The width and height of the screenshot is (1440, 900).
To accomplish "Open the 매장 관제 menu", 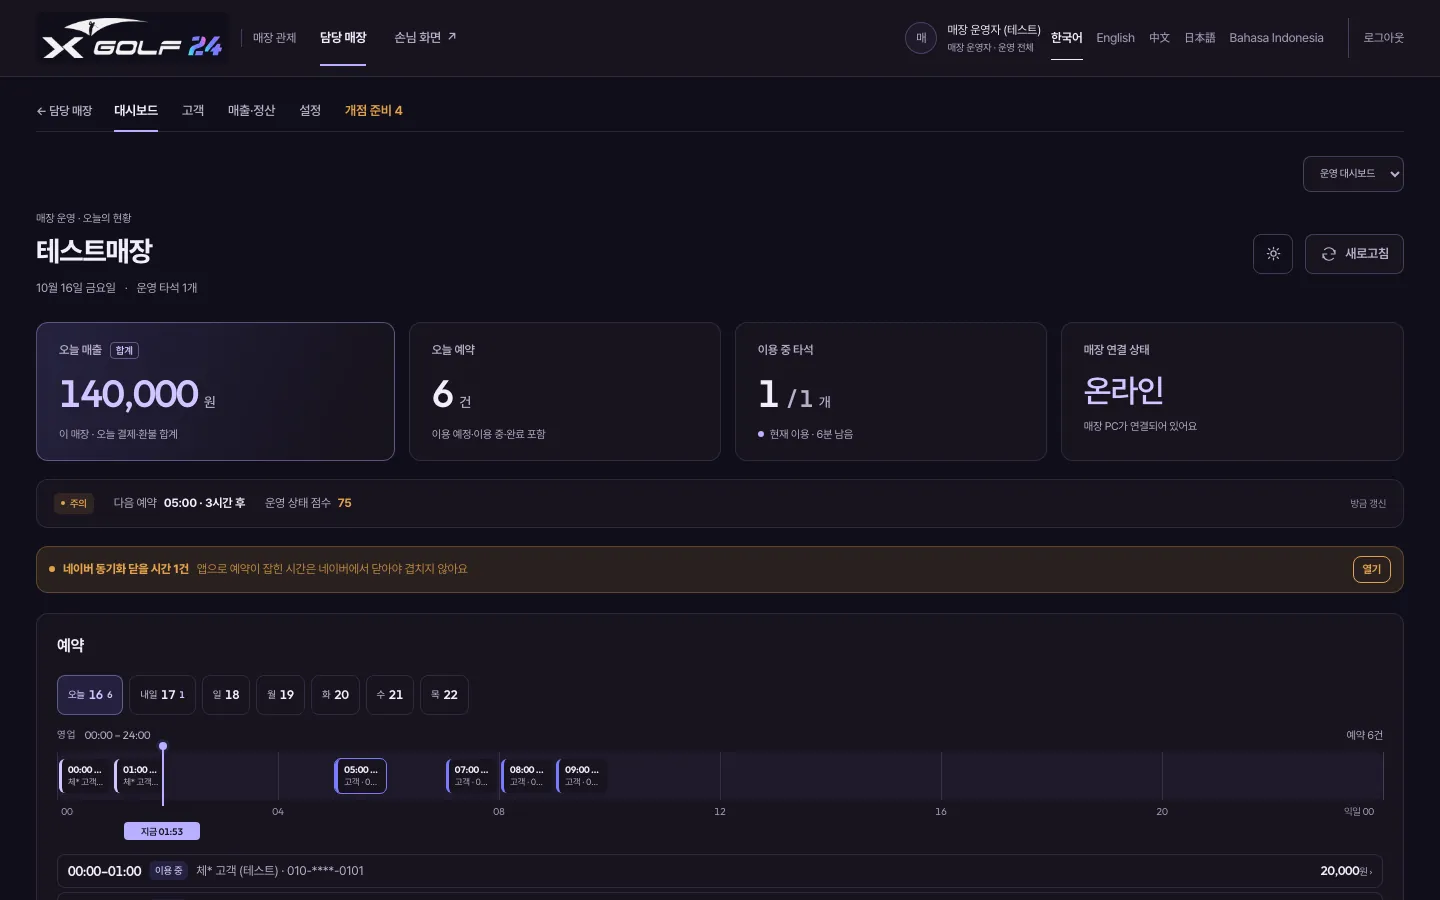I will (x=275, y=38).
